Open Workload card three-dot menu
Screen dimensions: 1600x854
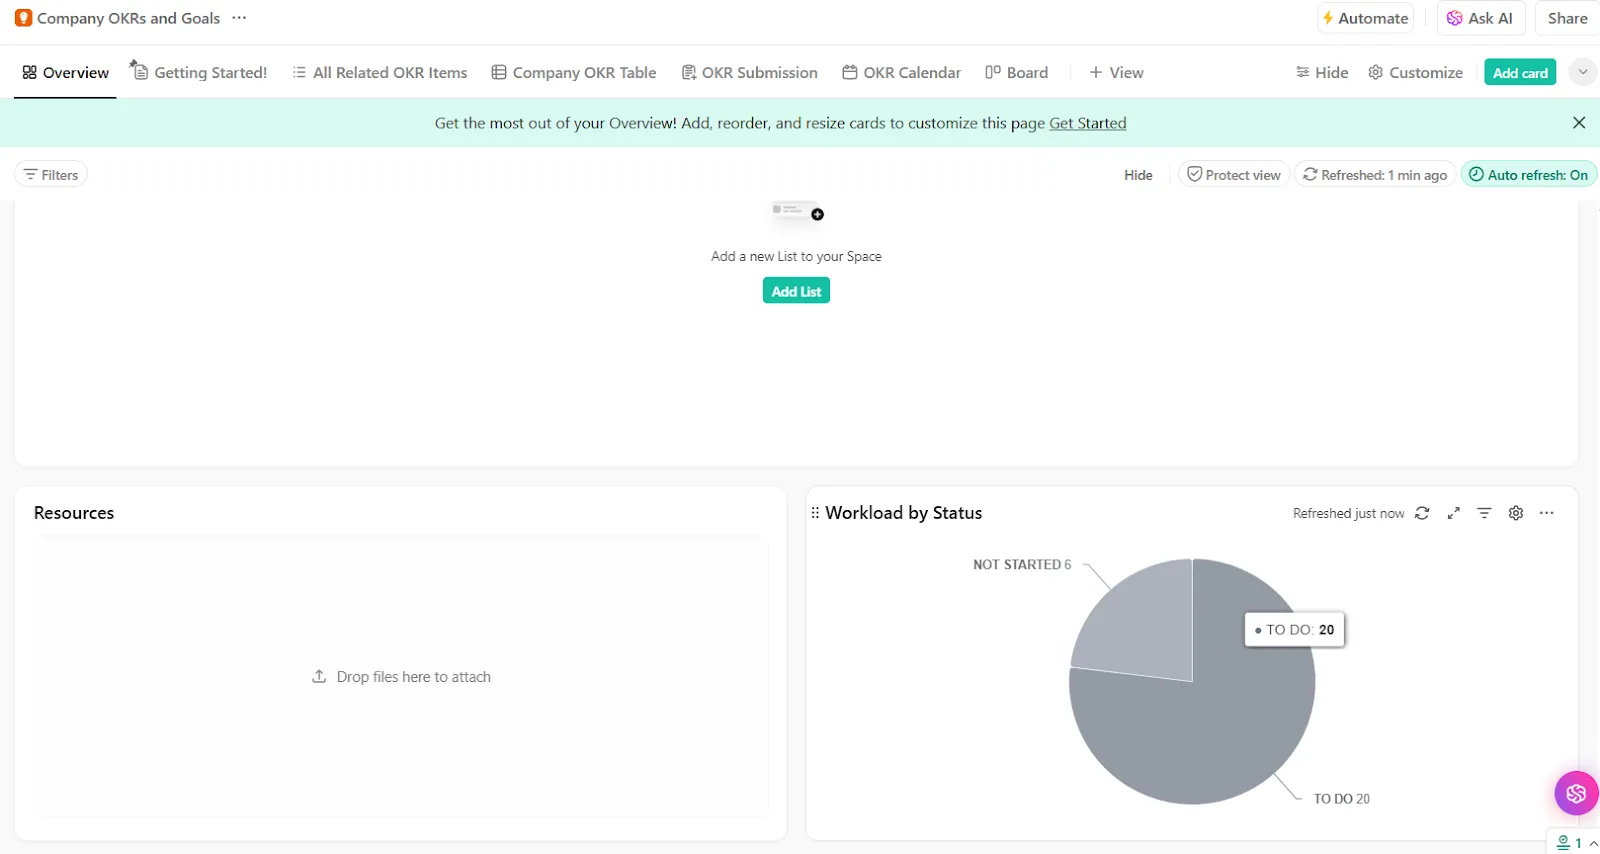[x=1547, y=513]
